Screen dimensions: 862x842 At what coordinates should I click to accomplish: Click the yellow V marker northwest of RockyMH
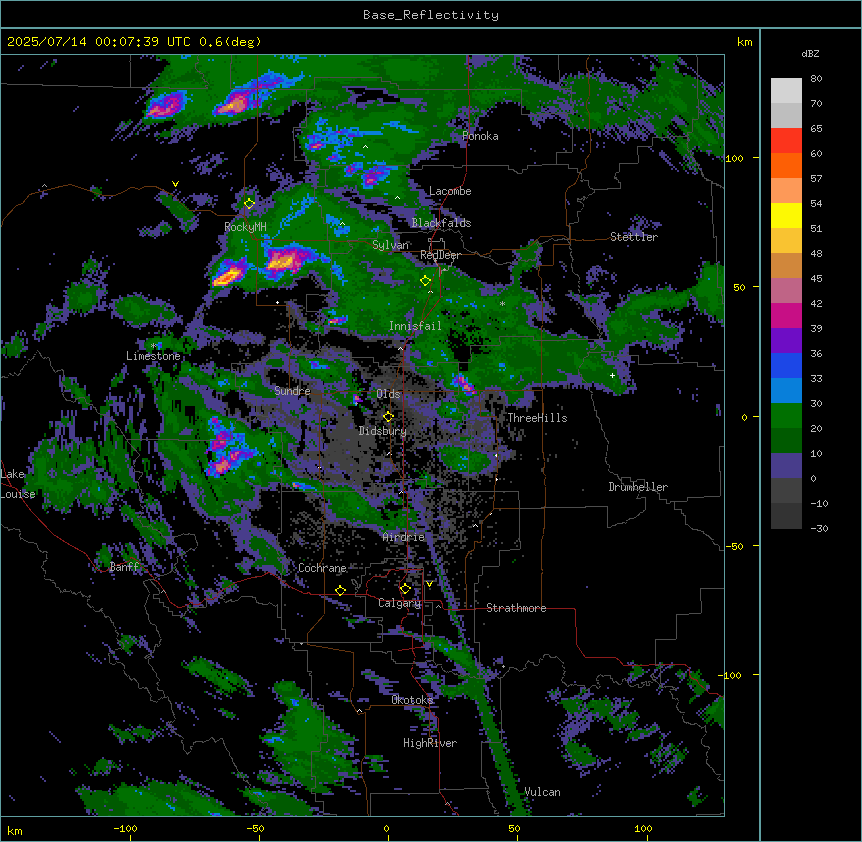coord(175,184)
